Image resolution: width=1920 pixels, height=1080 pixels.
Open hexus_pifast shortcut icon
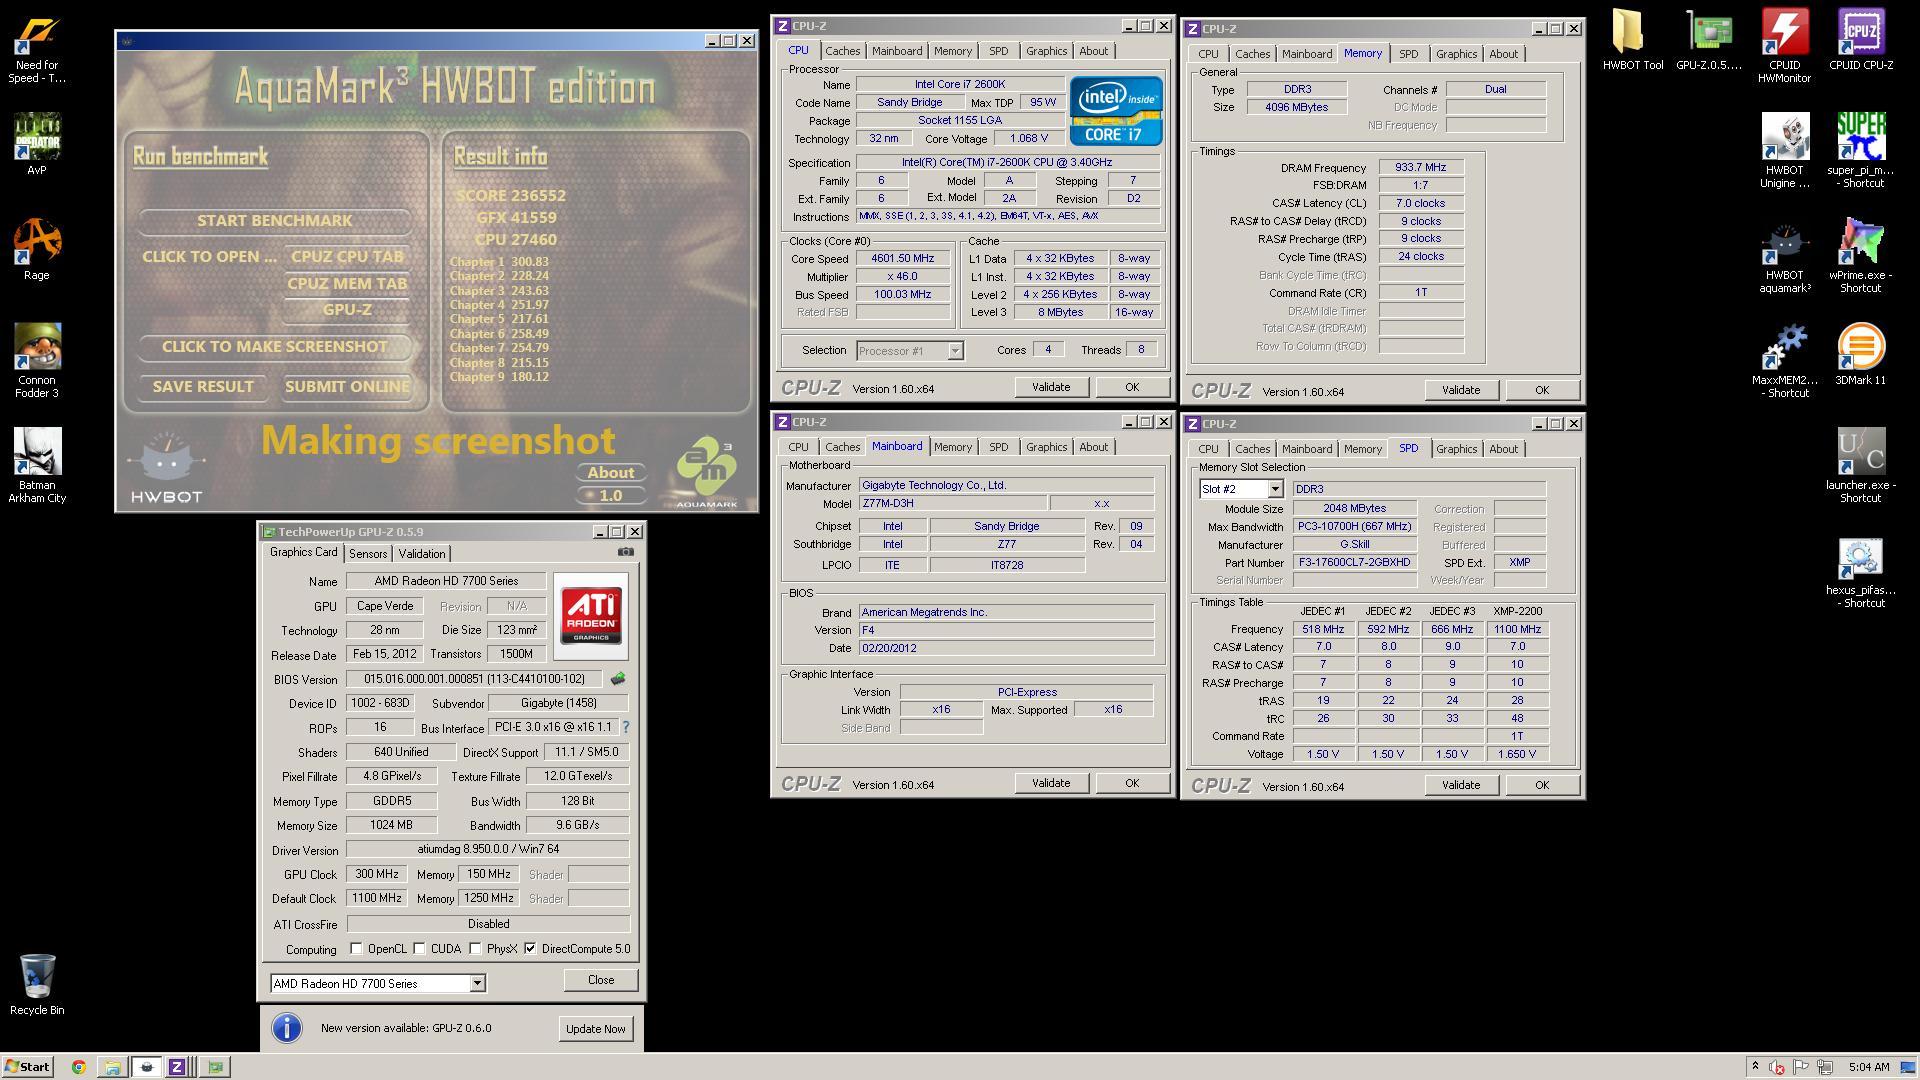[1861, 572]
